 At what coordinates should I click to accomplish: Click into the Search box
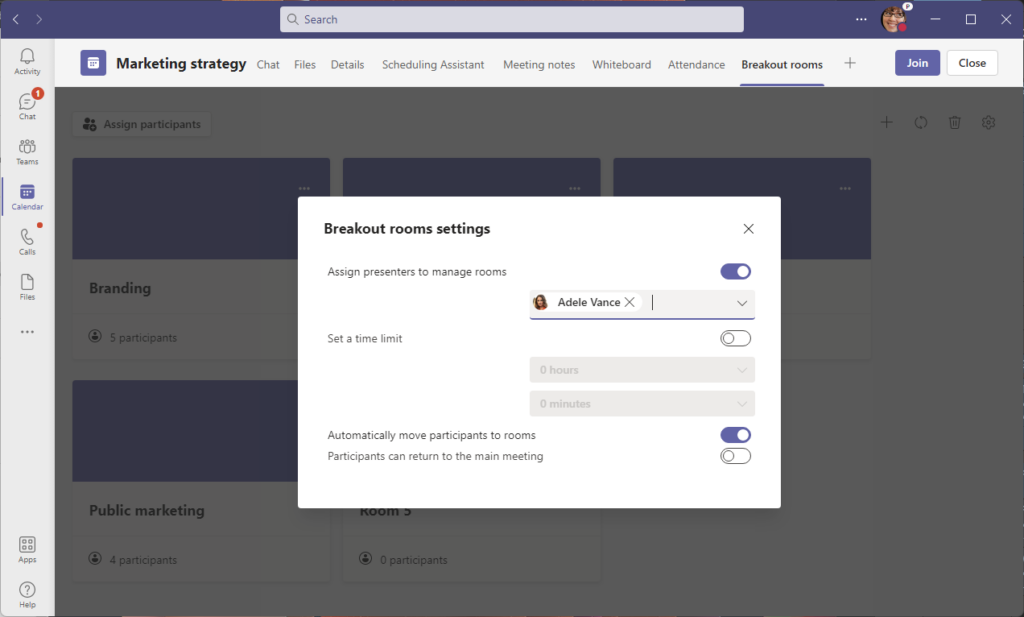(x=512, y=20)
